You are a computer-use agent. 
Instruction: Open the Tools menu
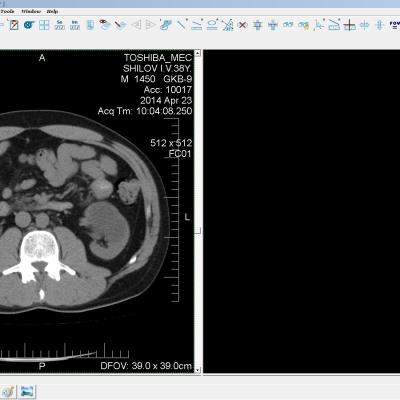coord(7,11)
